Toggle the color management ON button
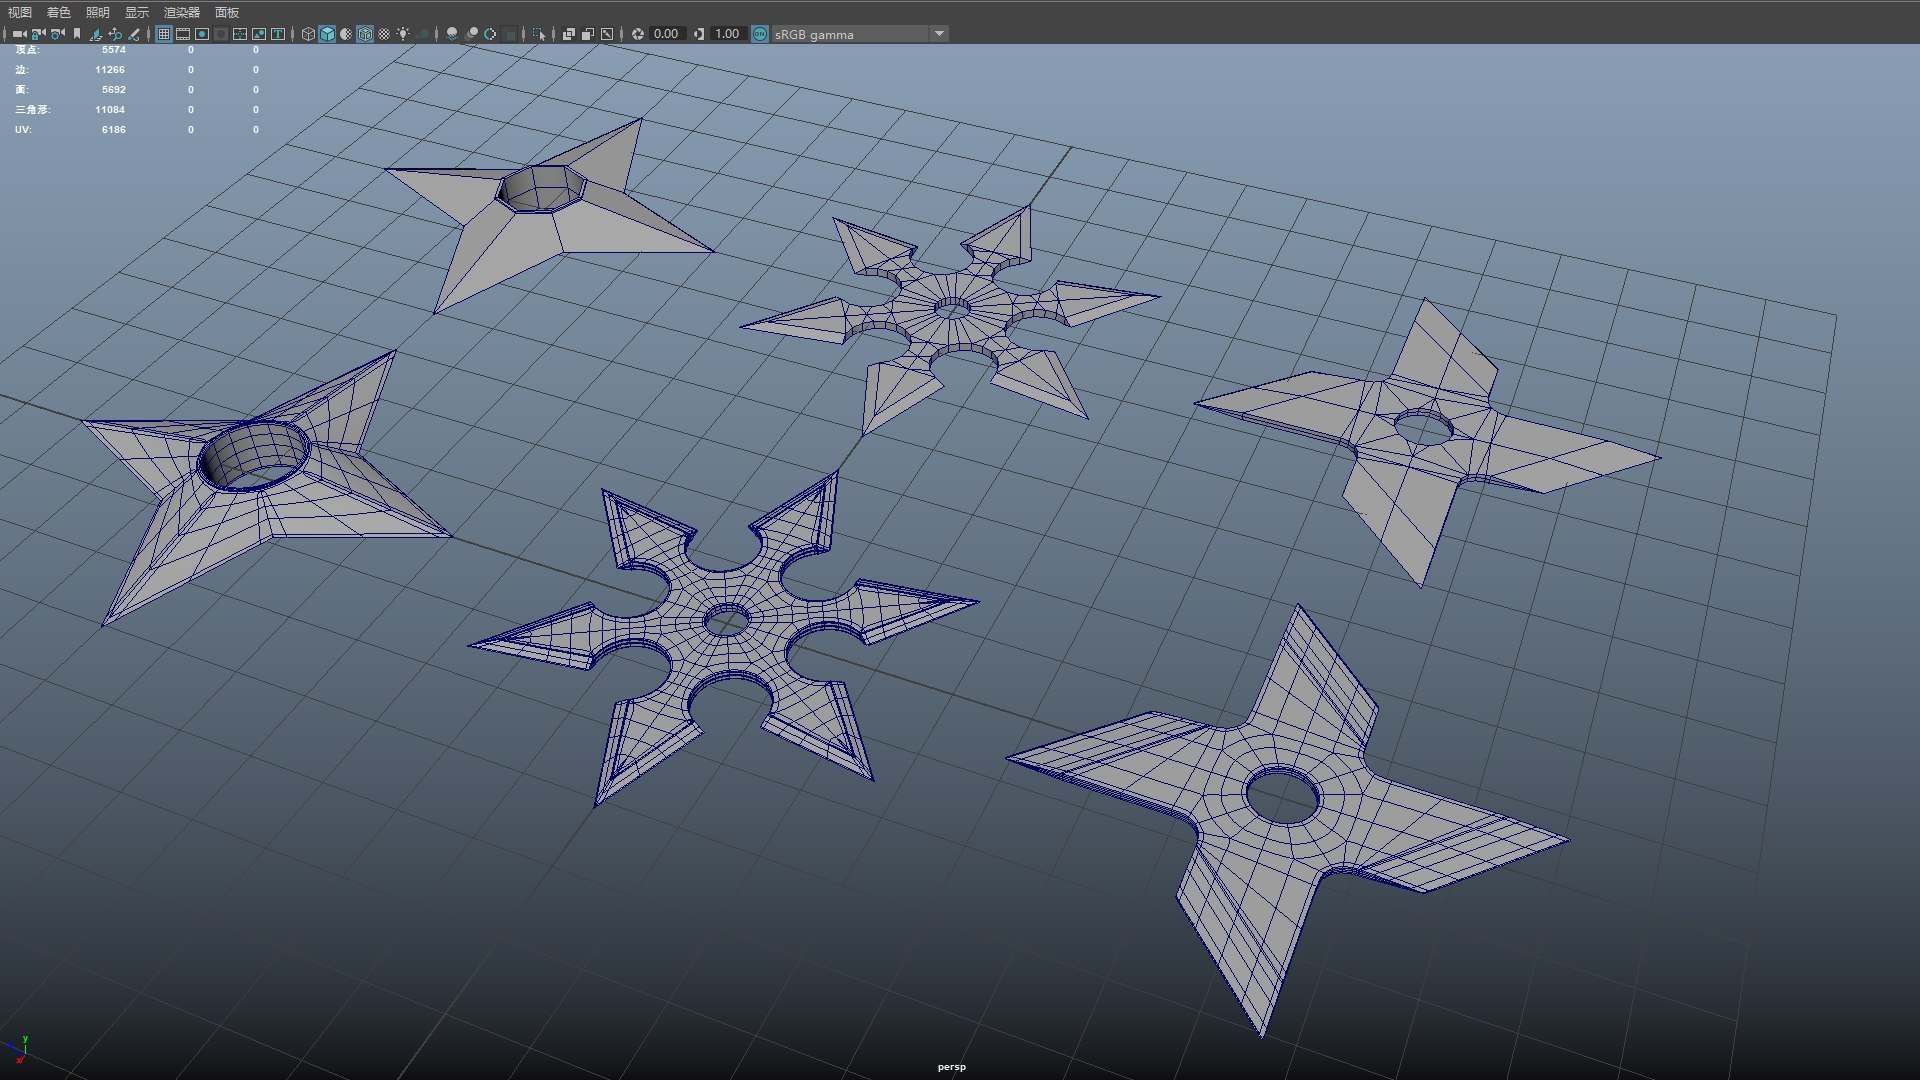 pyautogui.click(x=760, y=34)
